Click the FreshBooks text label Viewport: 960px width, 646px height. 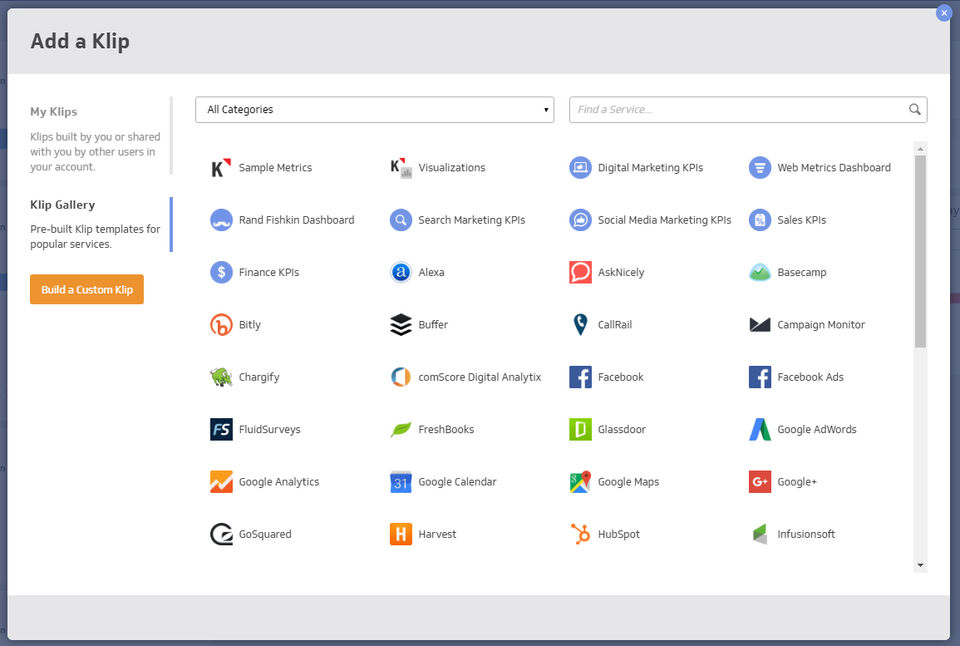click(446, 429)
